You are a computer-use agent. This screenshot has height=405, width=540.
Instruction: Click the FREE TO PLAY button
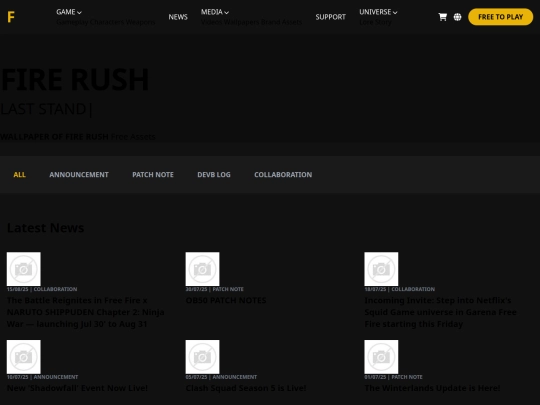click(x=500, y=17)
